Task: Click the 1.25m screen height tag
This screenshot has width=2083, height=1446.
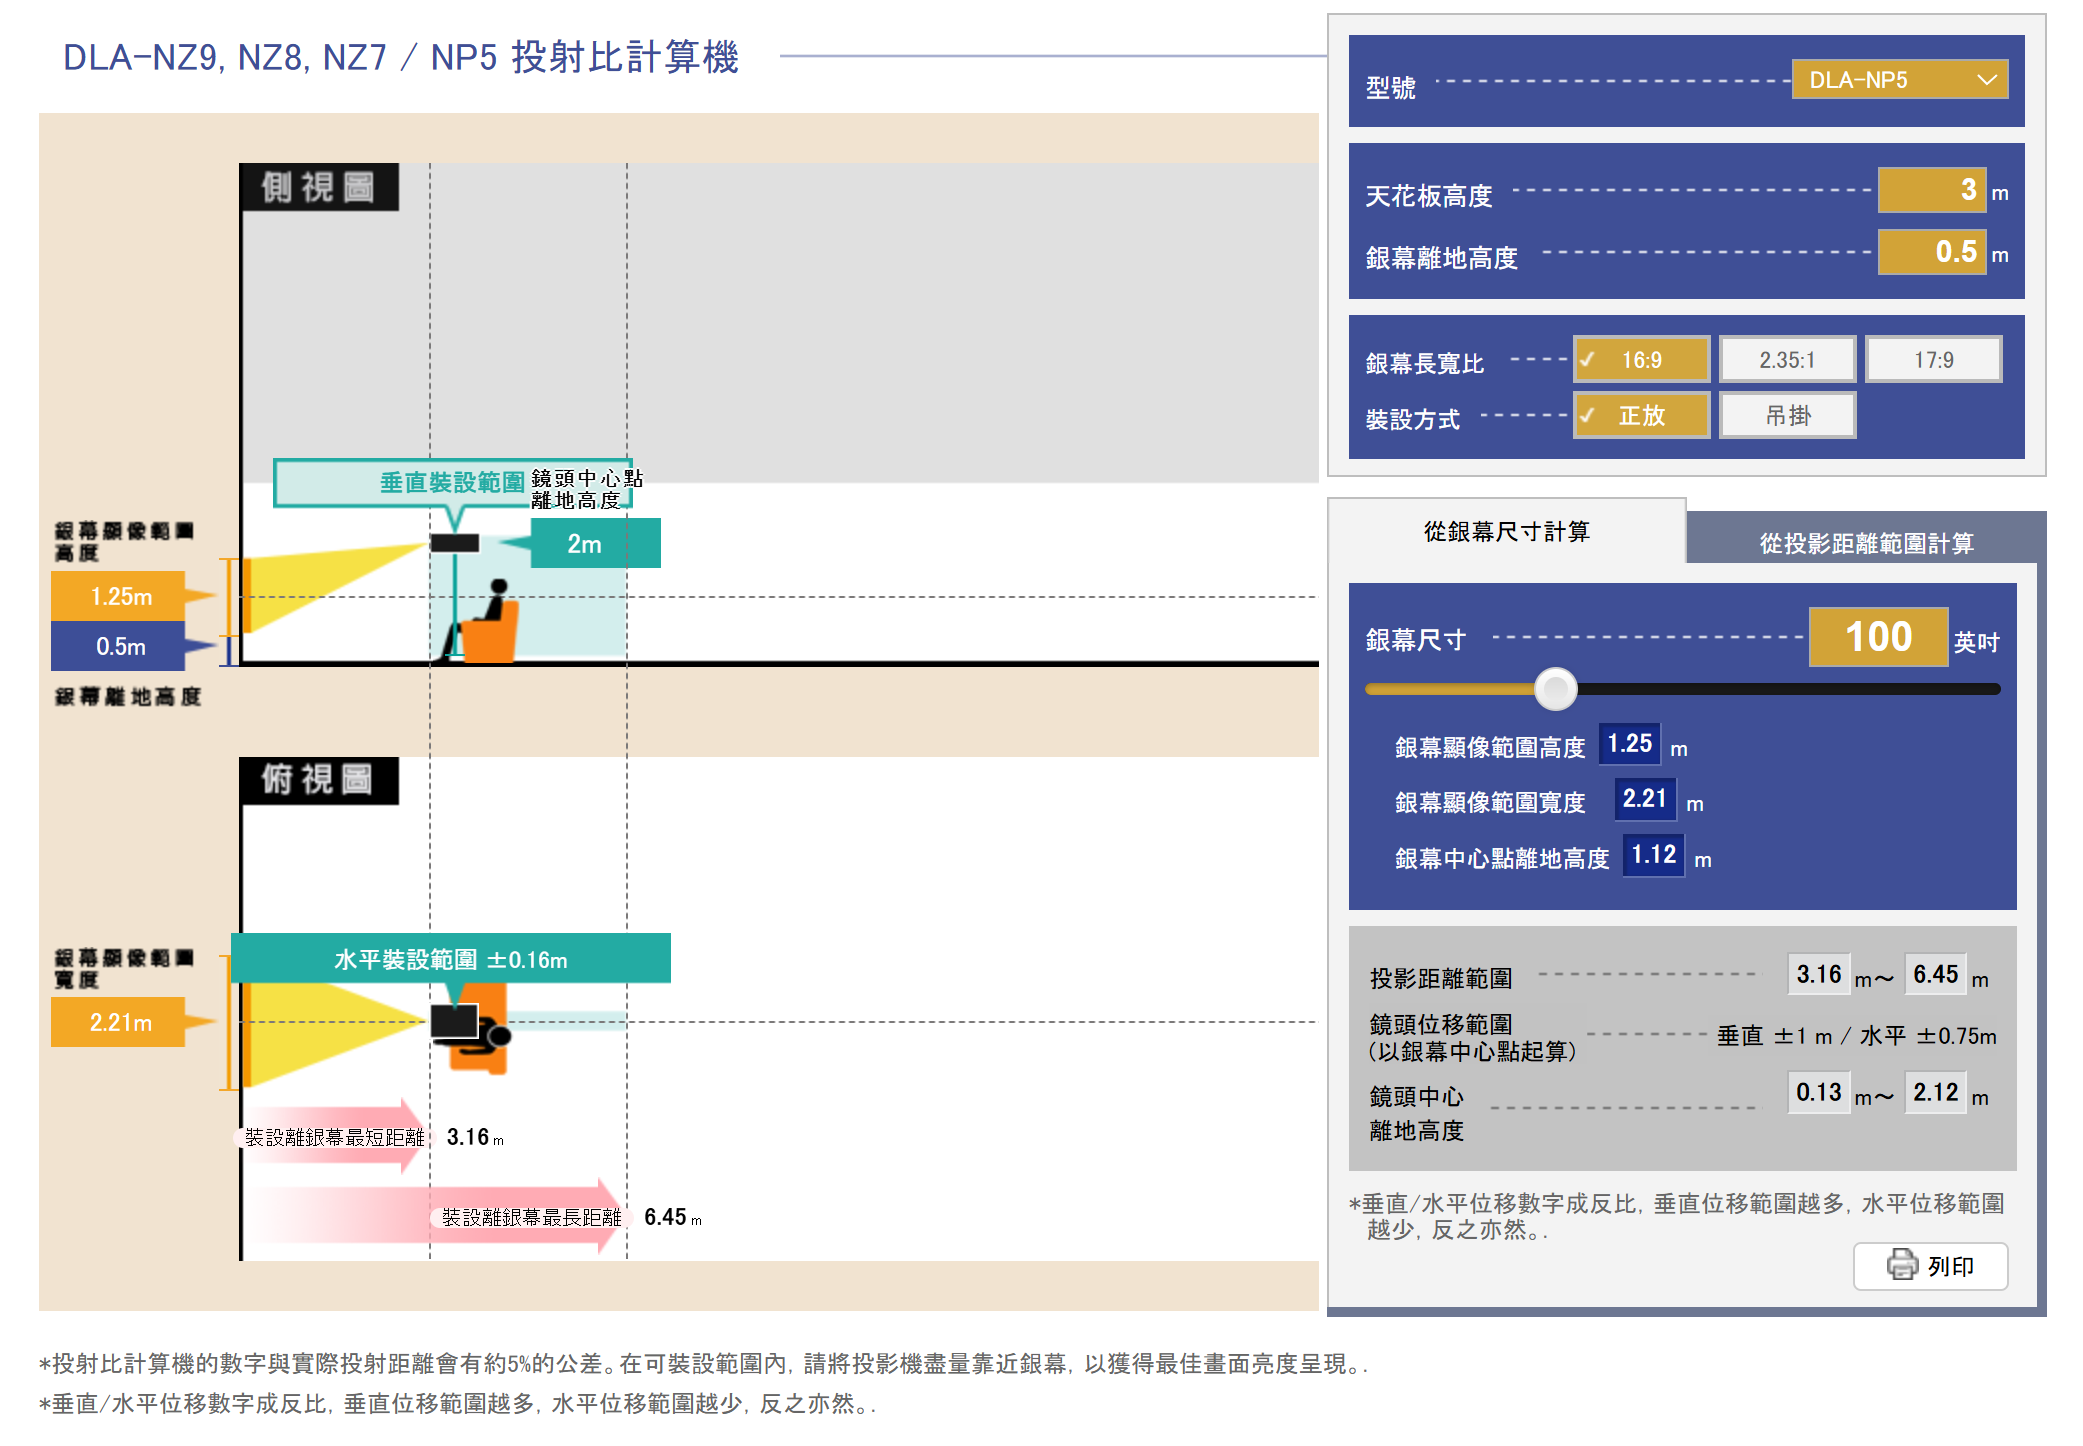Action: 120,596
